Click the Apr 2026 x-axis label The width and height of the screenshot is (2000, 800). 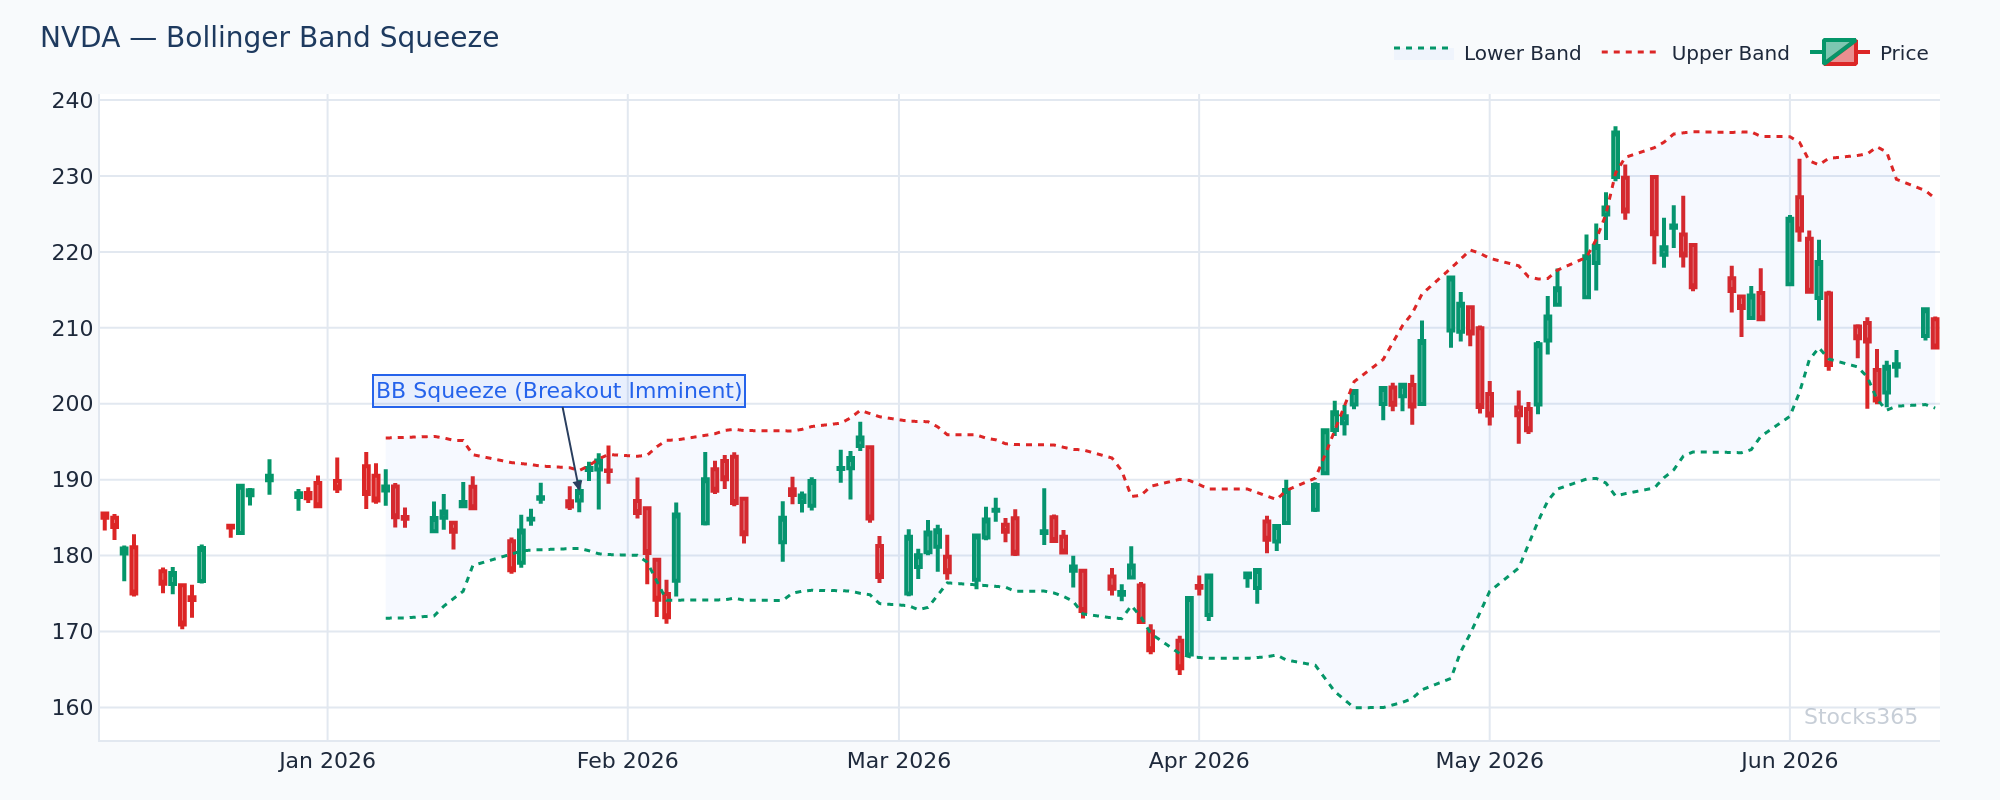(x=1199, y=761)
